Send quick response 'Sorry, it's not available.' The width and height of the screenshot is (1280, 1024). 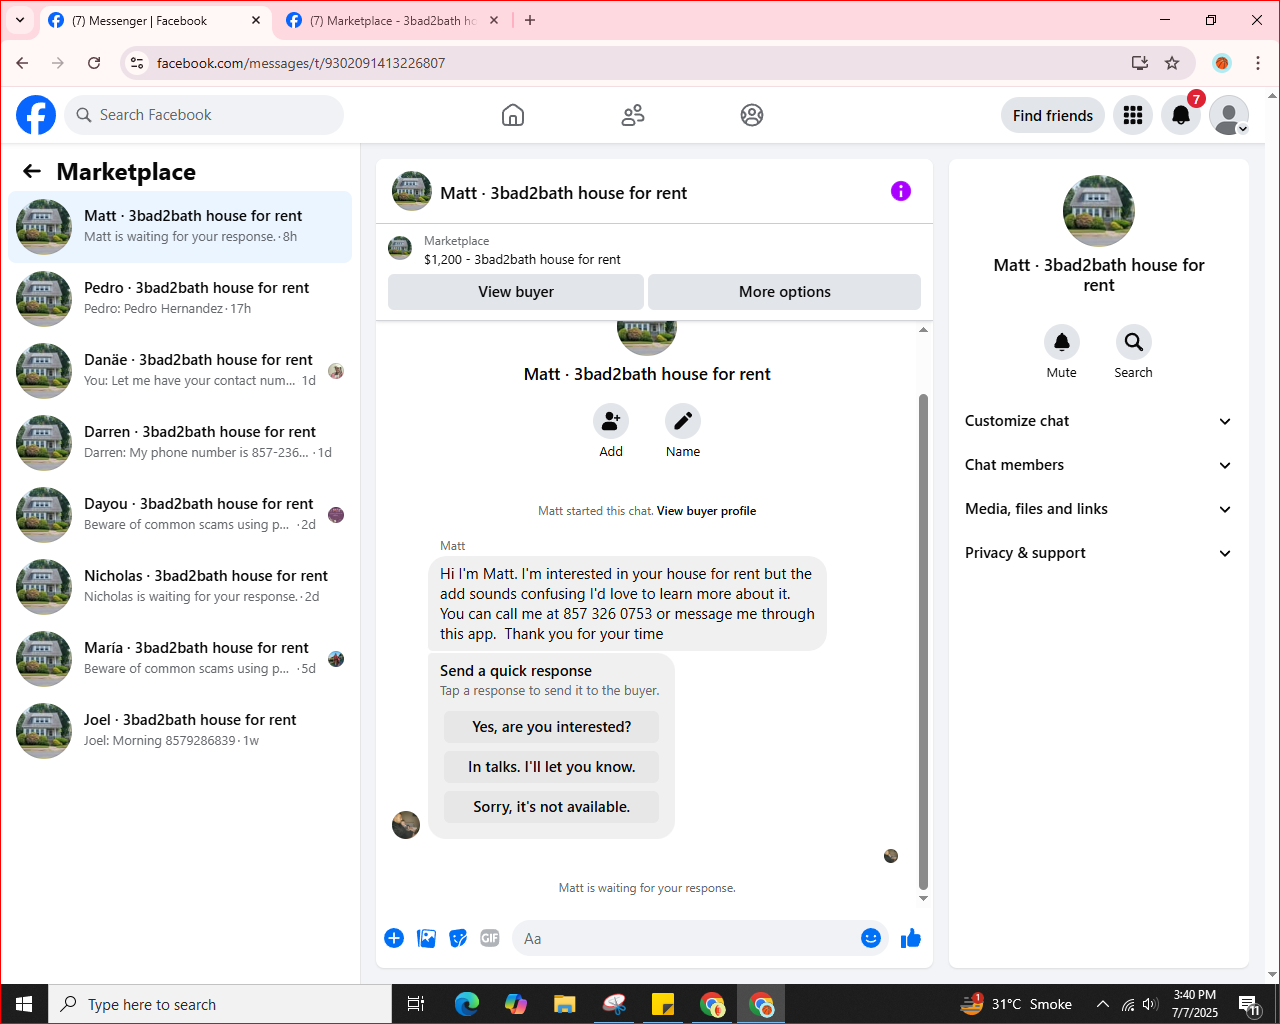[552, 807]
